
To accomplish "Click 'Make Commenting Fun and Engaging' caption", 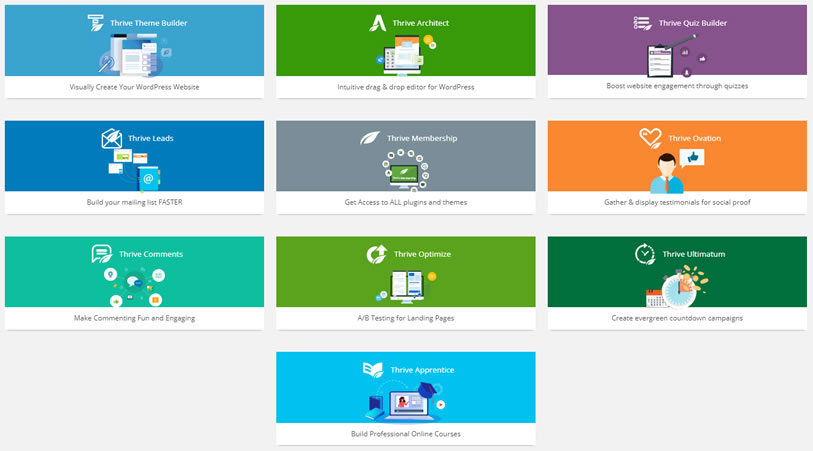I will point(134,318).
